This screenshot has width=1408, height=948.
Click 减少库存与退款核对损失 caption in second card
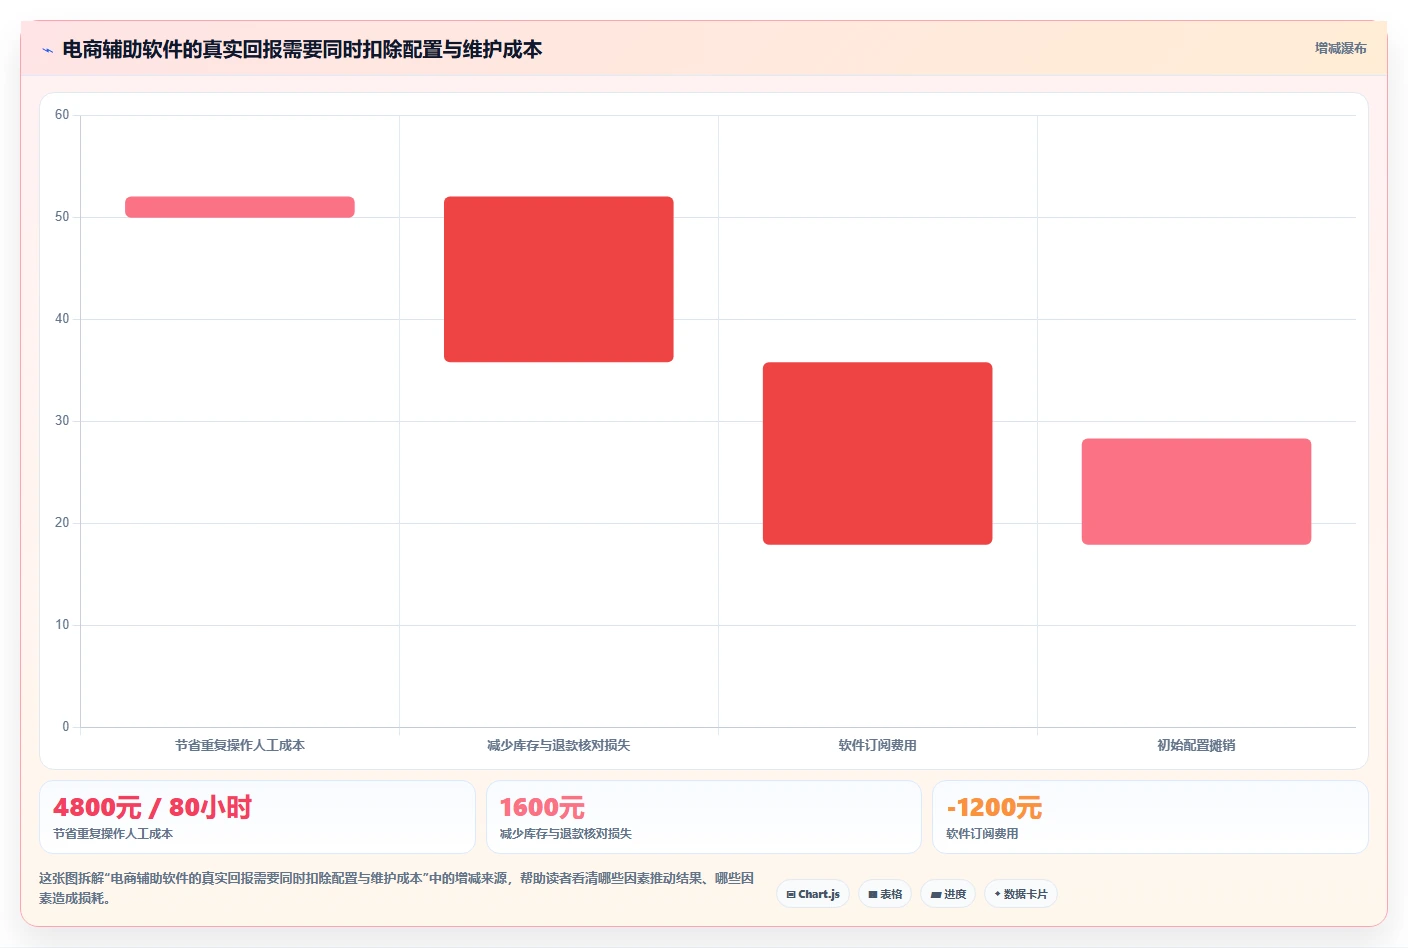point(566,834)
